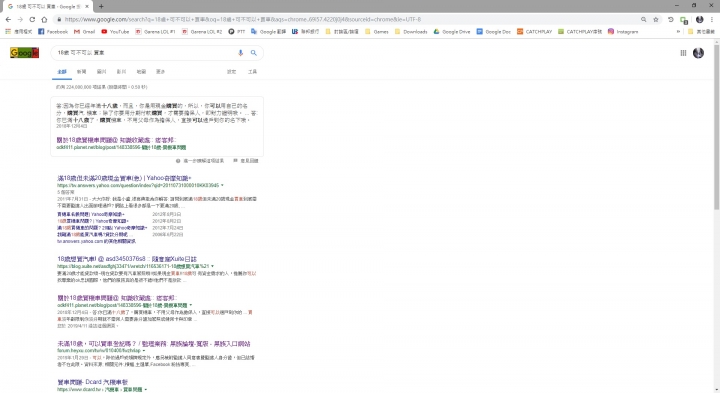Open the Chrome profile avatar in the toolbar
This screenshot has width=720, height=393.
click(x=699, y=19)
